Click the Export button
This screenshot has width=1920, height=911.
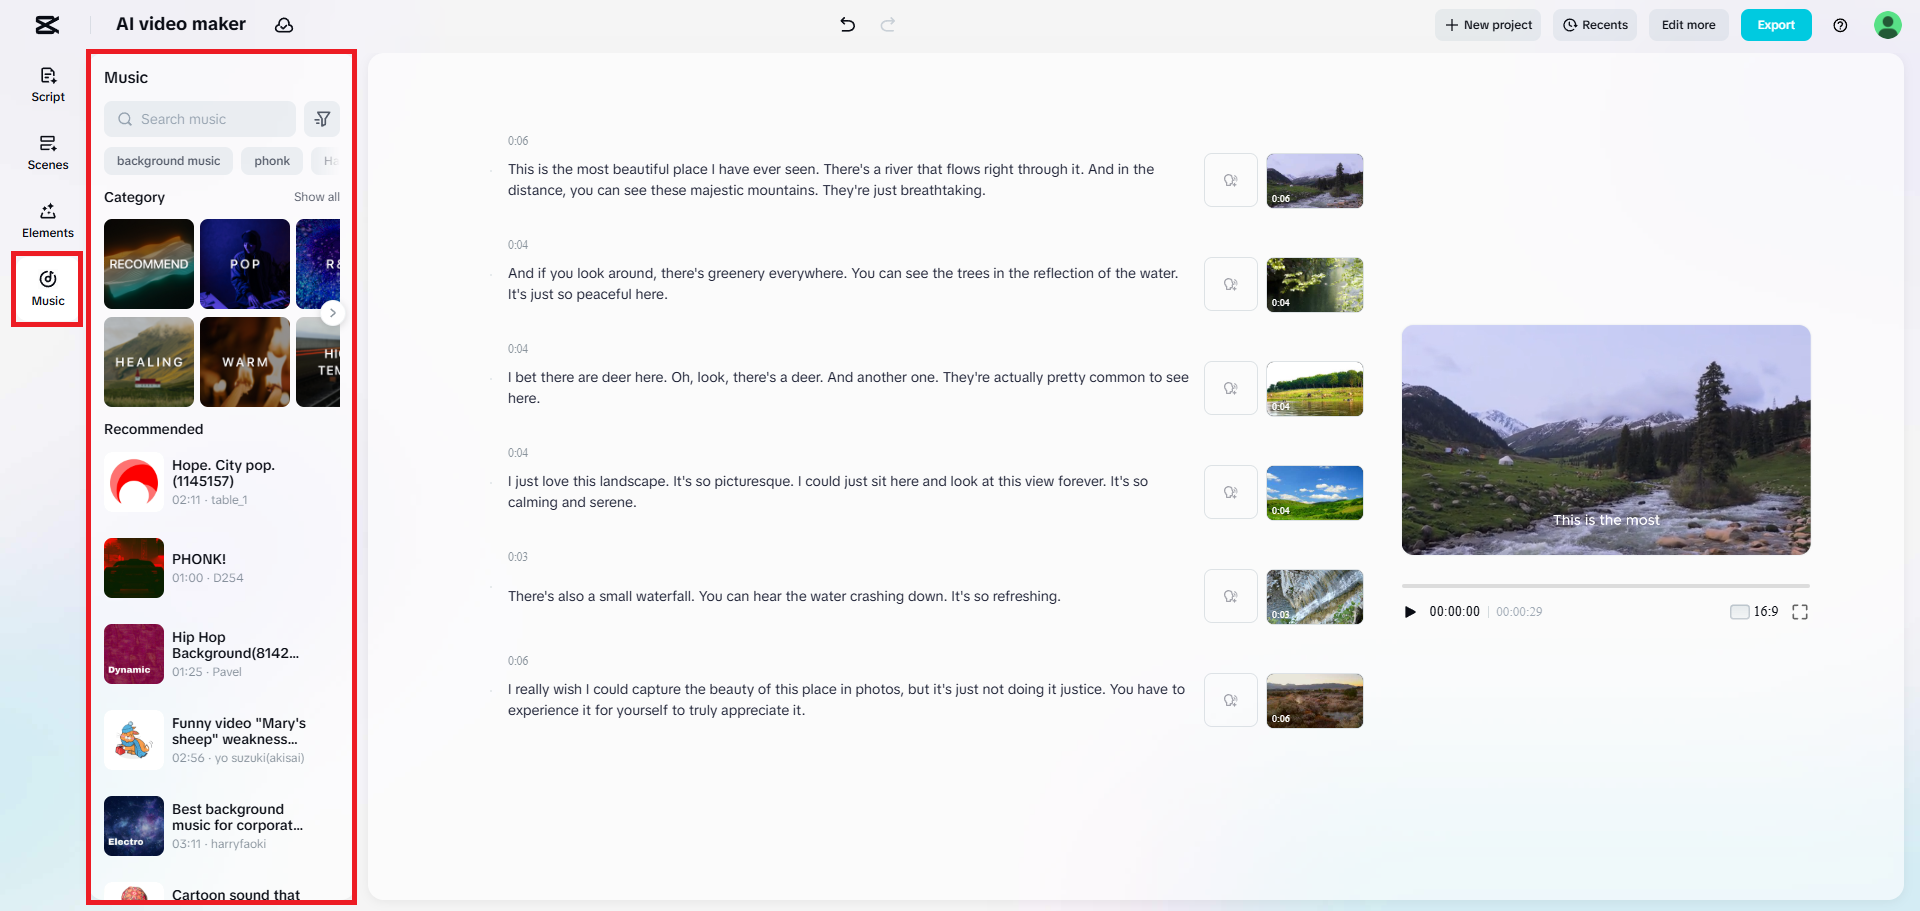click(1775, 25)
